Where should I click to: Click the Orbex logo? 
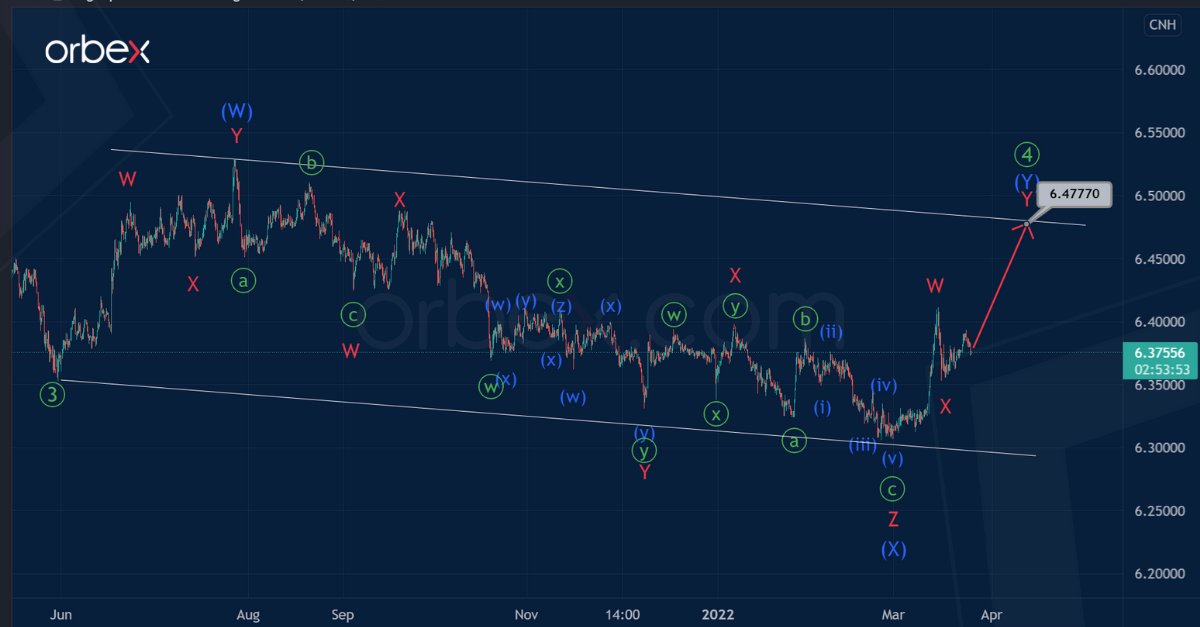click(97, 51)
